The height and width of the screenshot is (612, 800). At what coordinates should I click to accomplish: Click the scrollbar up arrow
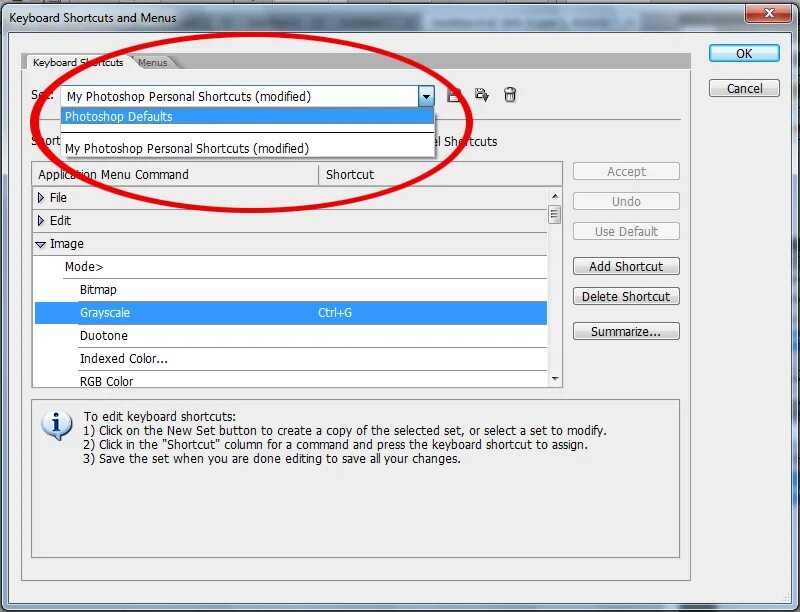coord(555,196)
